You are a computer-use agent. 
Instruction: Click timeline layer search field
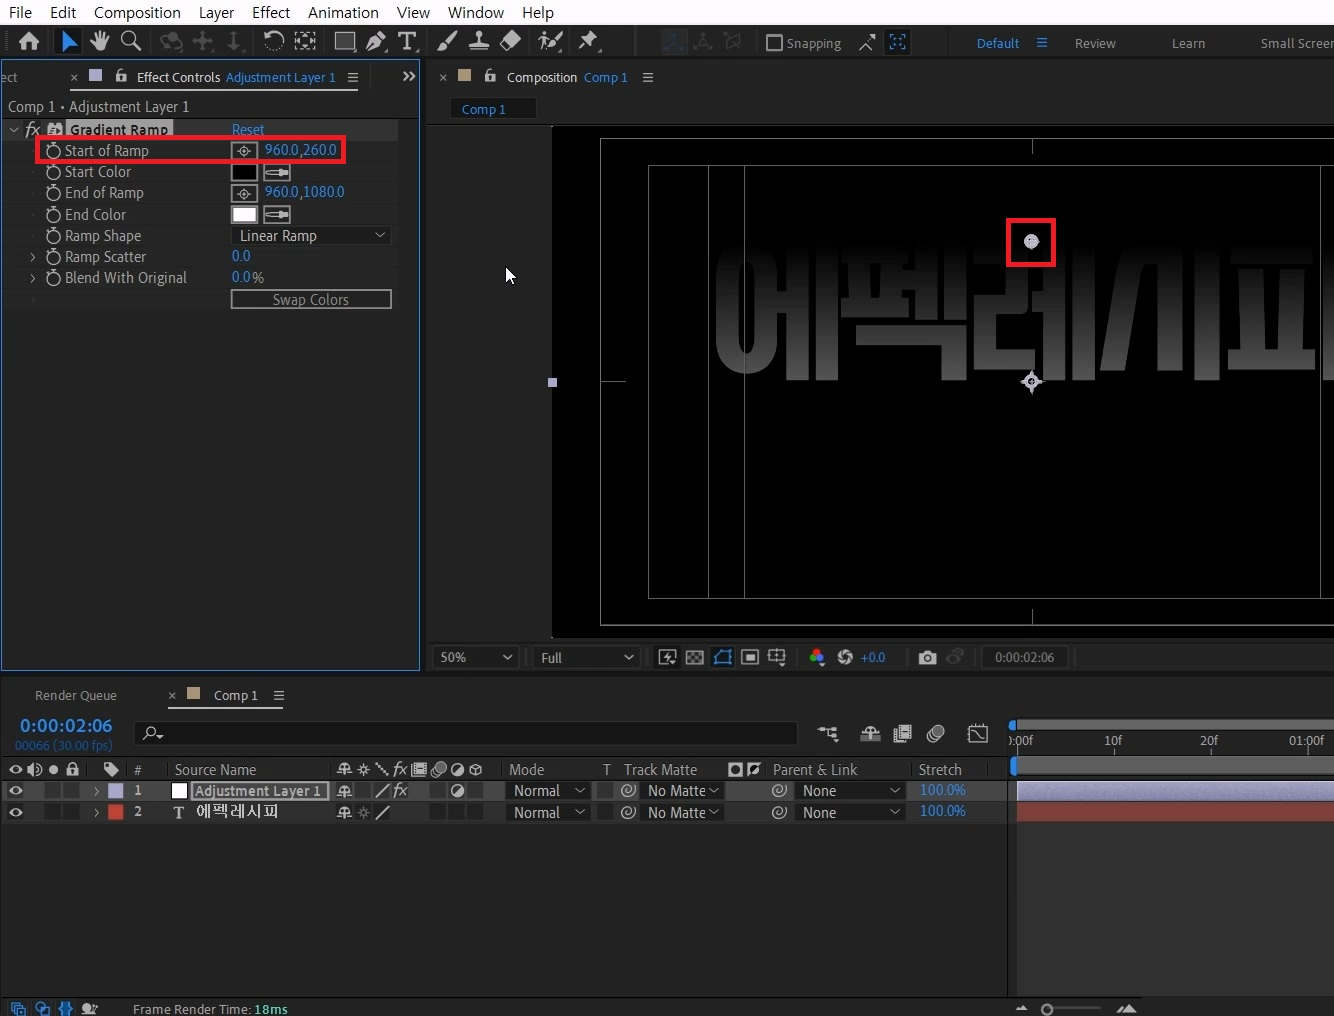pyautogui.click(x=466, y=733)
